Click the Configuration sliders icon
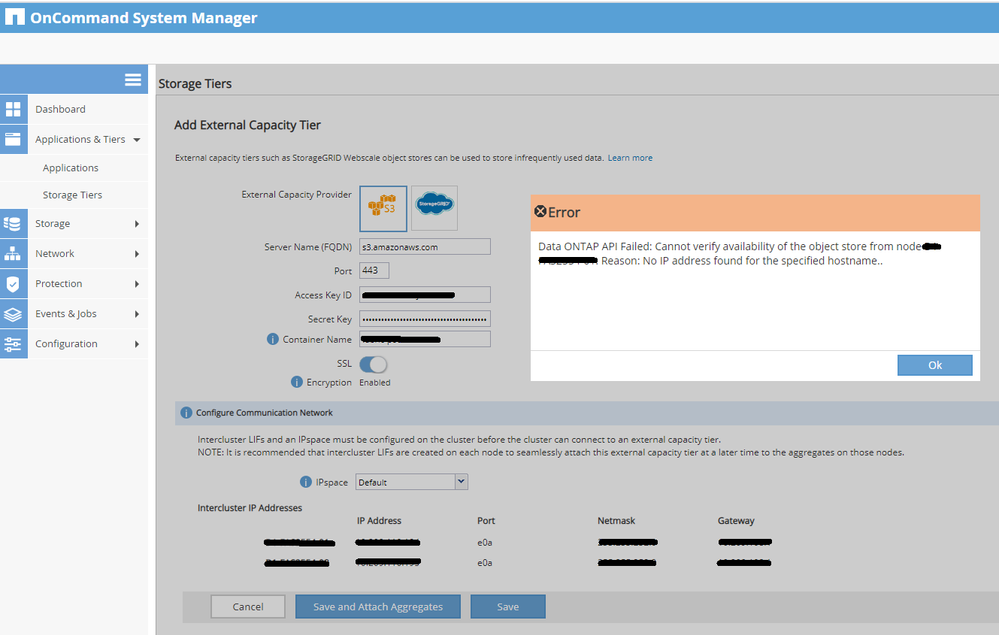The height and width of the screenshot is (635, 999). pos(14,344)
